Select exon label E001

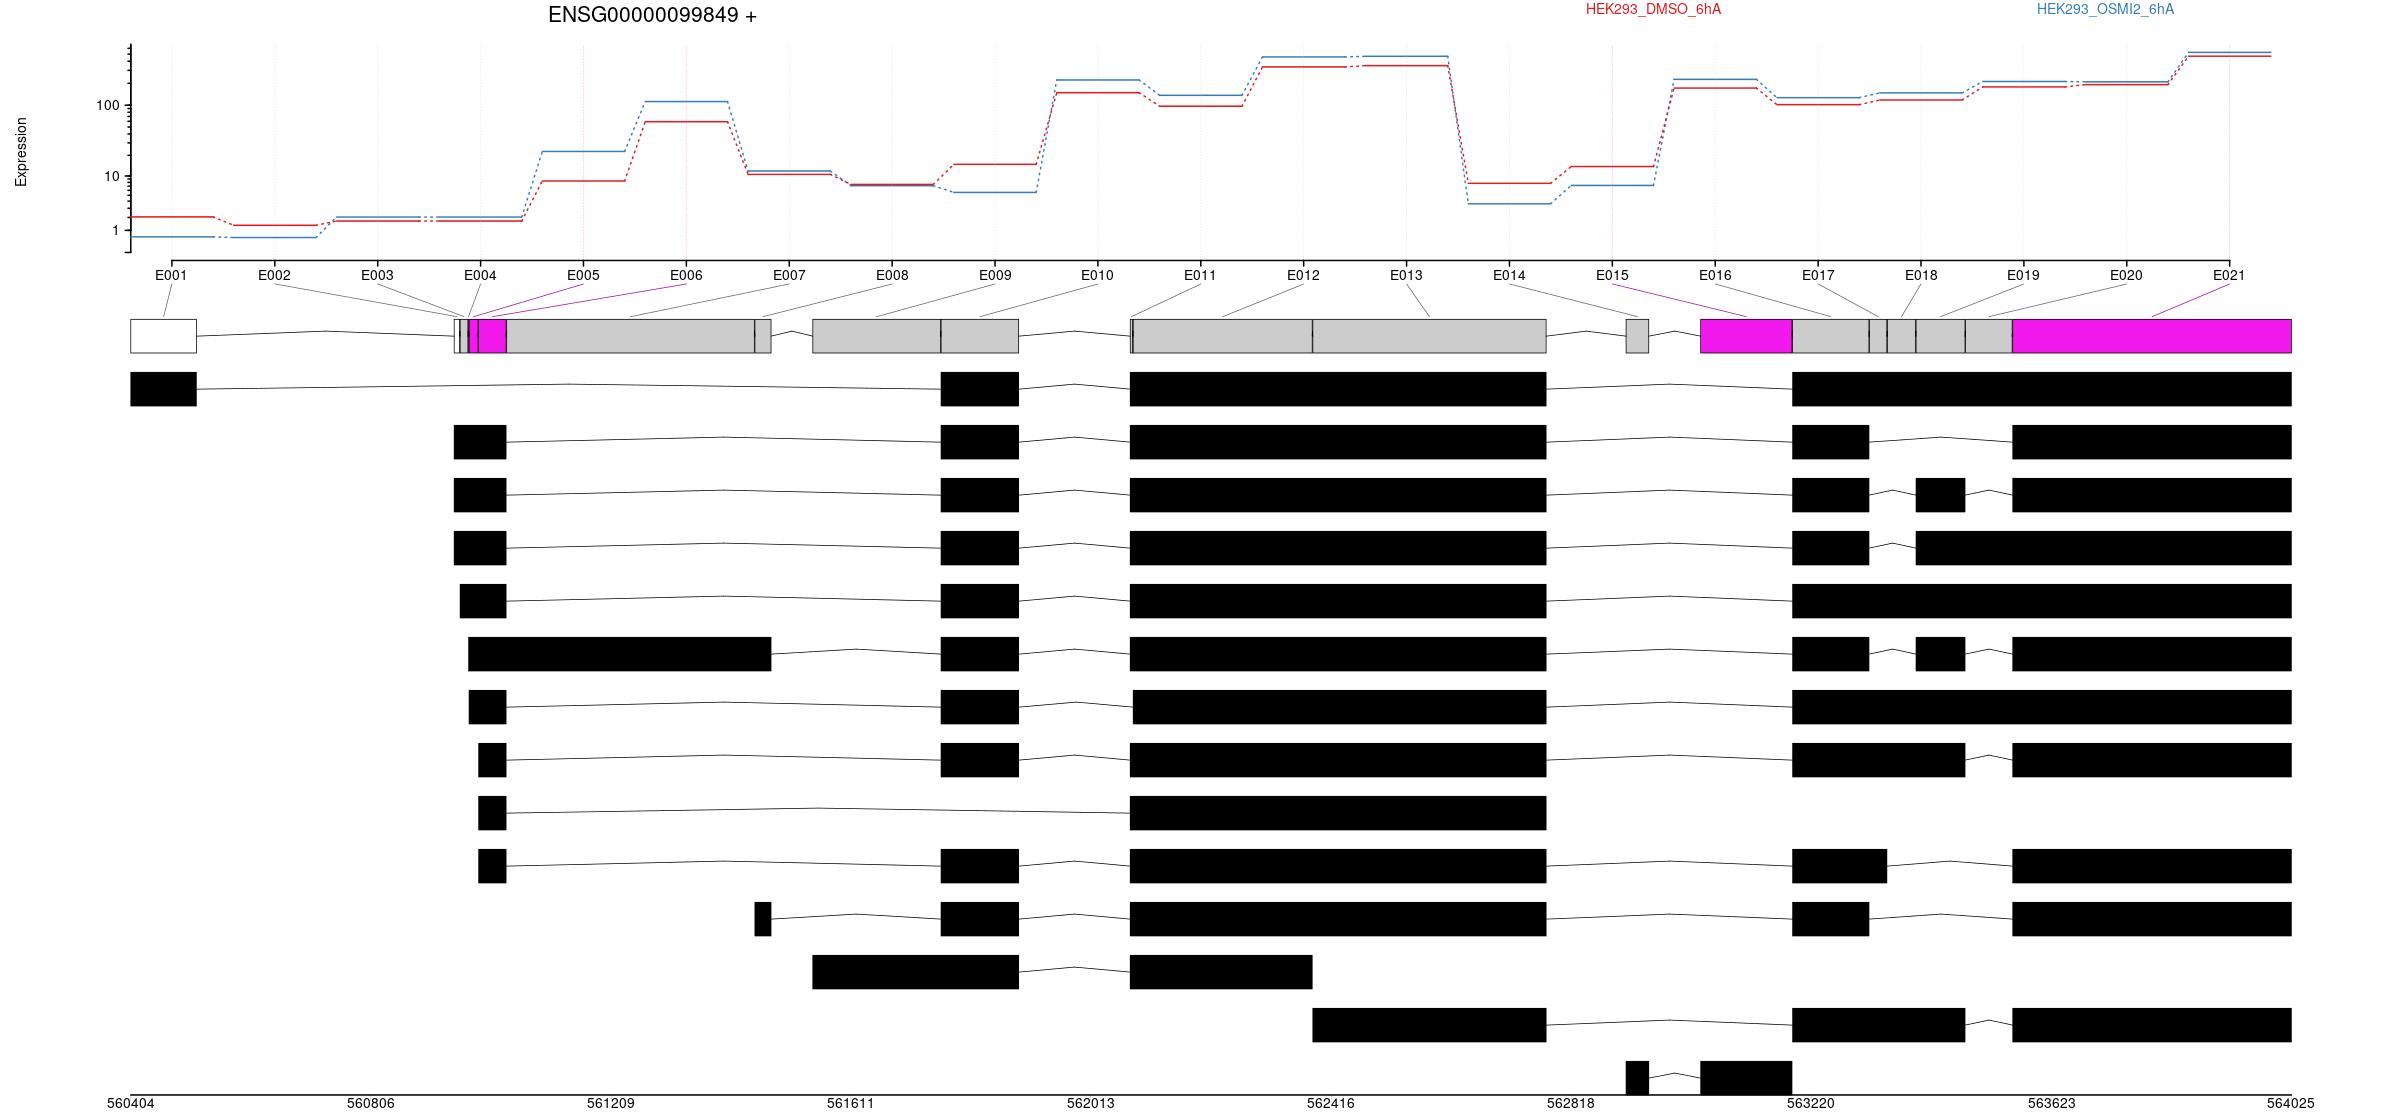tap(171, 275)
